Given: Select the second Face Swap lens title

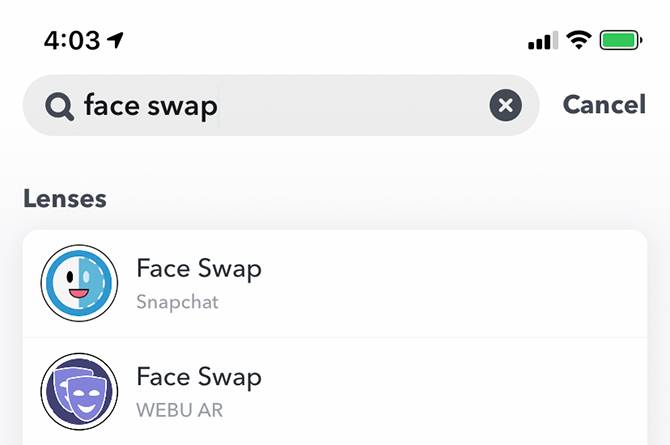Looking at the screenshot, I should pyautogui.click(x=199, y=377).
